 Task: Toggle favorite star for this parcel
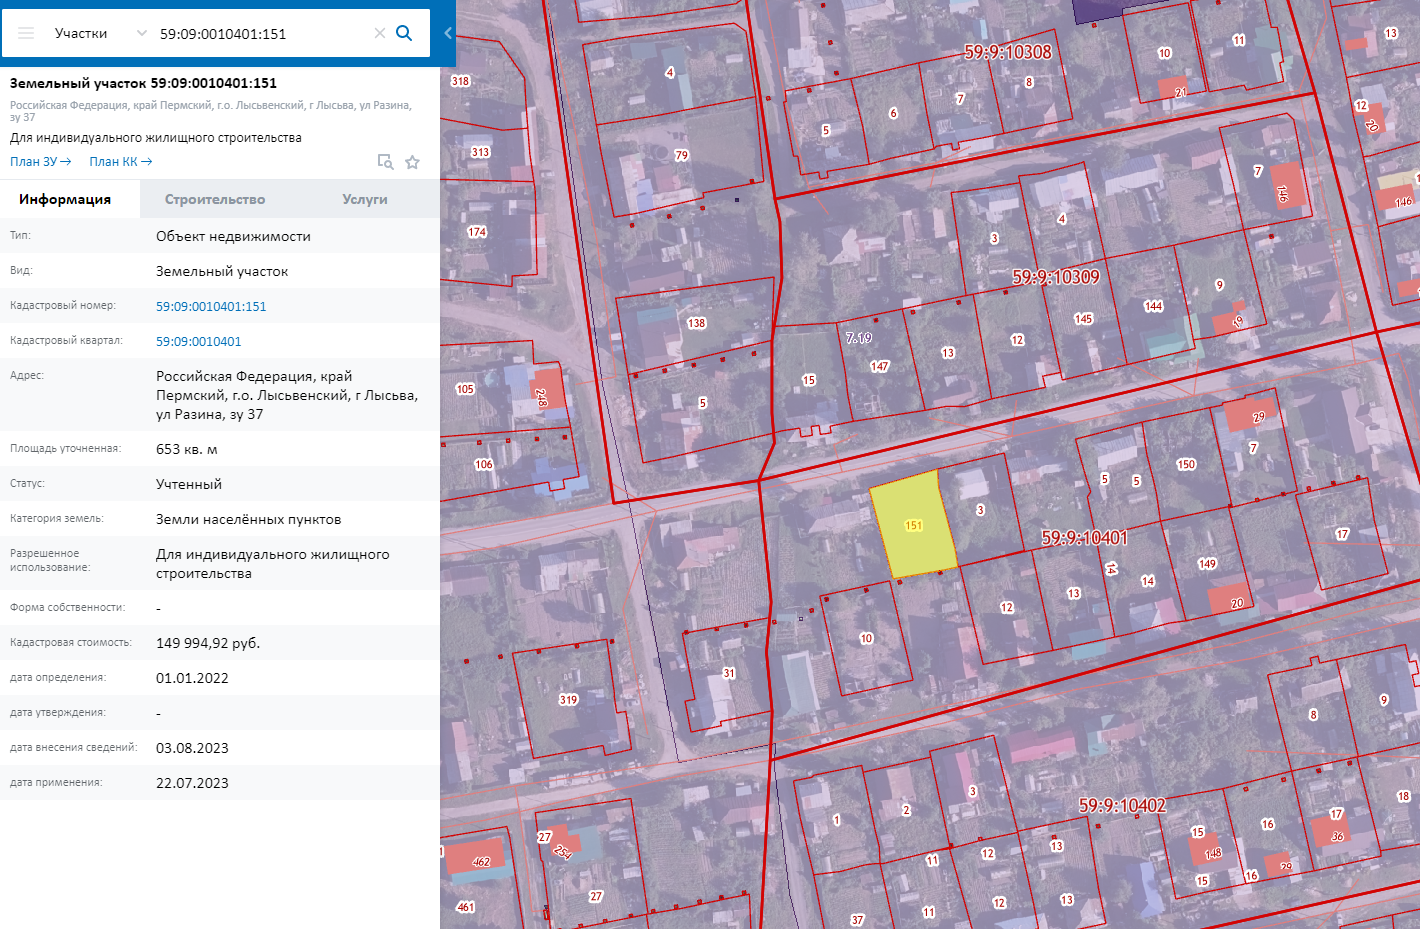click(412, 162)
